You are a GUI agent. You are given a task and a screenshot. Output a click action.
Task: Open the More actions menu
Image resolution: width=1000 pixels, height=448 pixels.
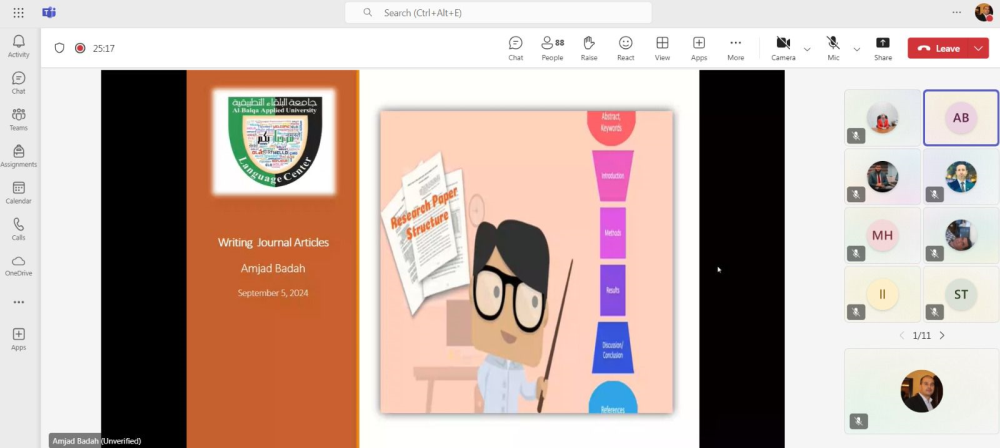pos(735,47)
